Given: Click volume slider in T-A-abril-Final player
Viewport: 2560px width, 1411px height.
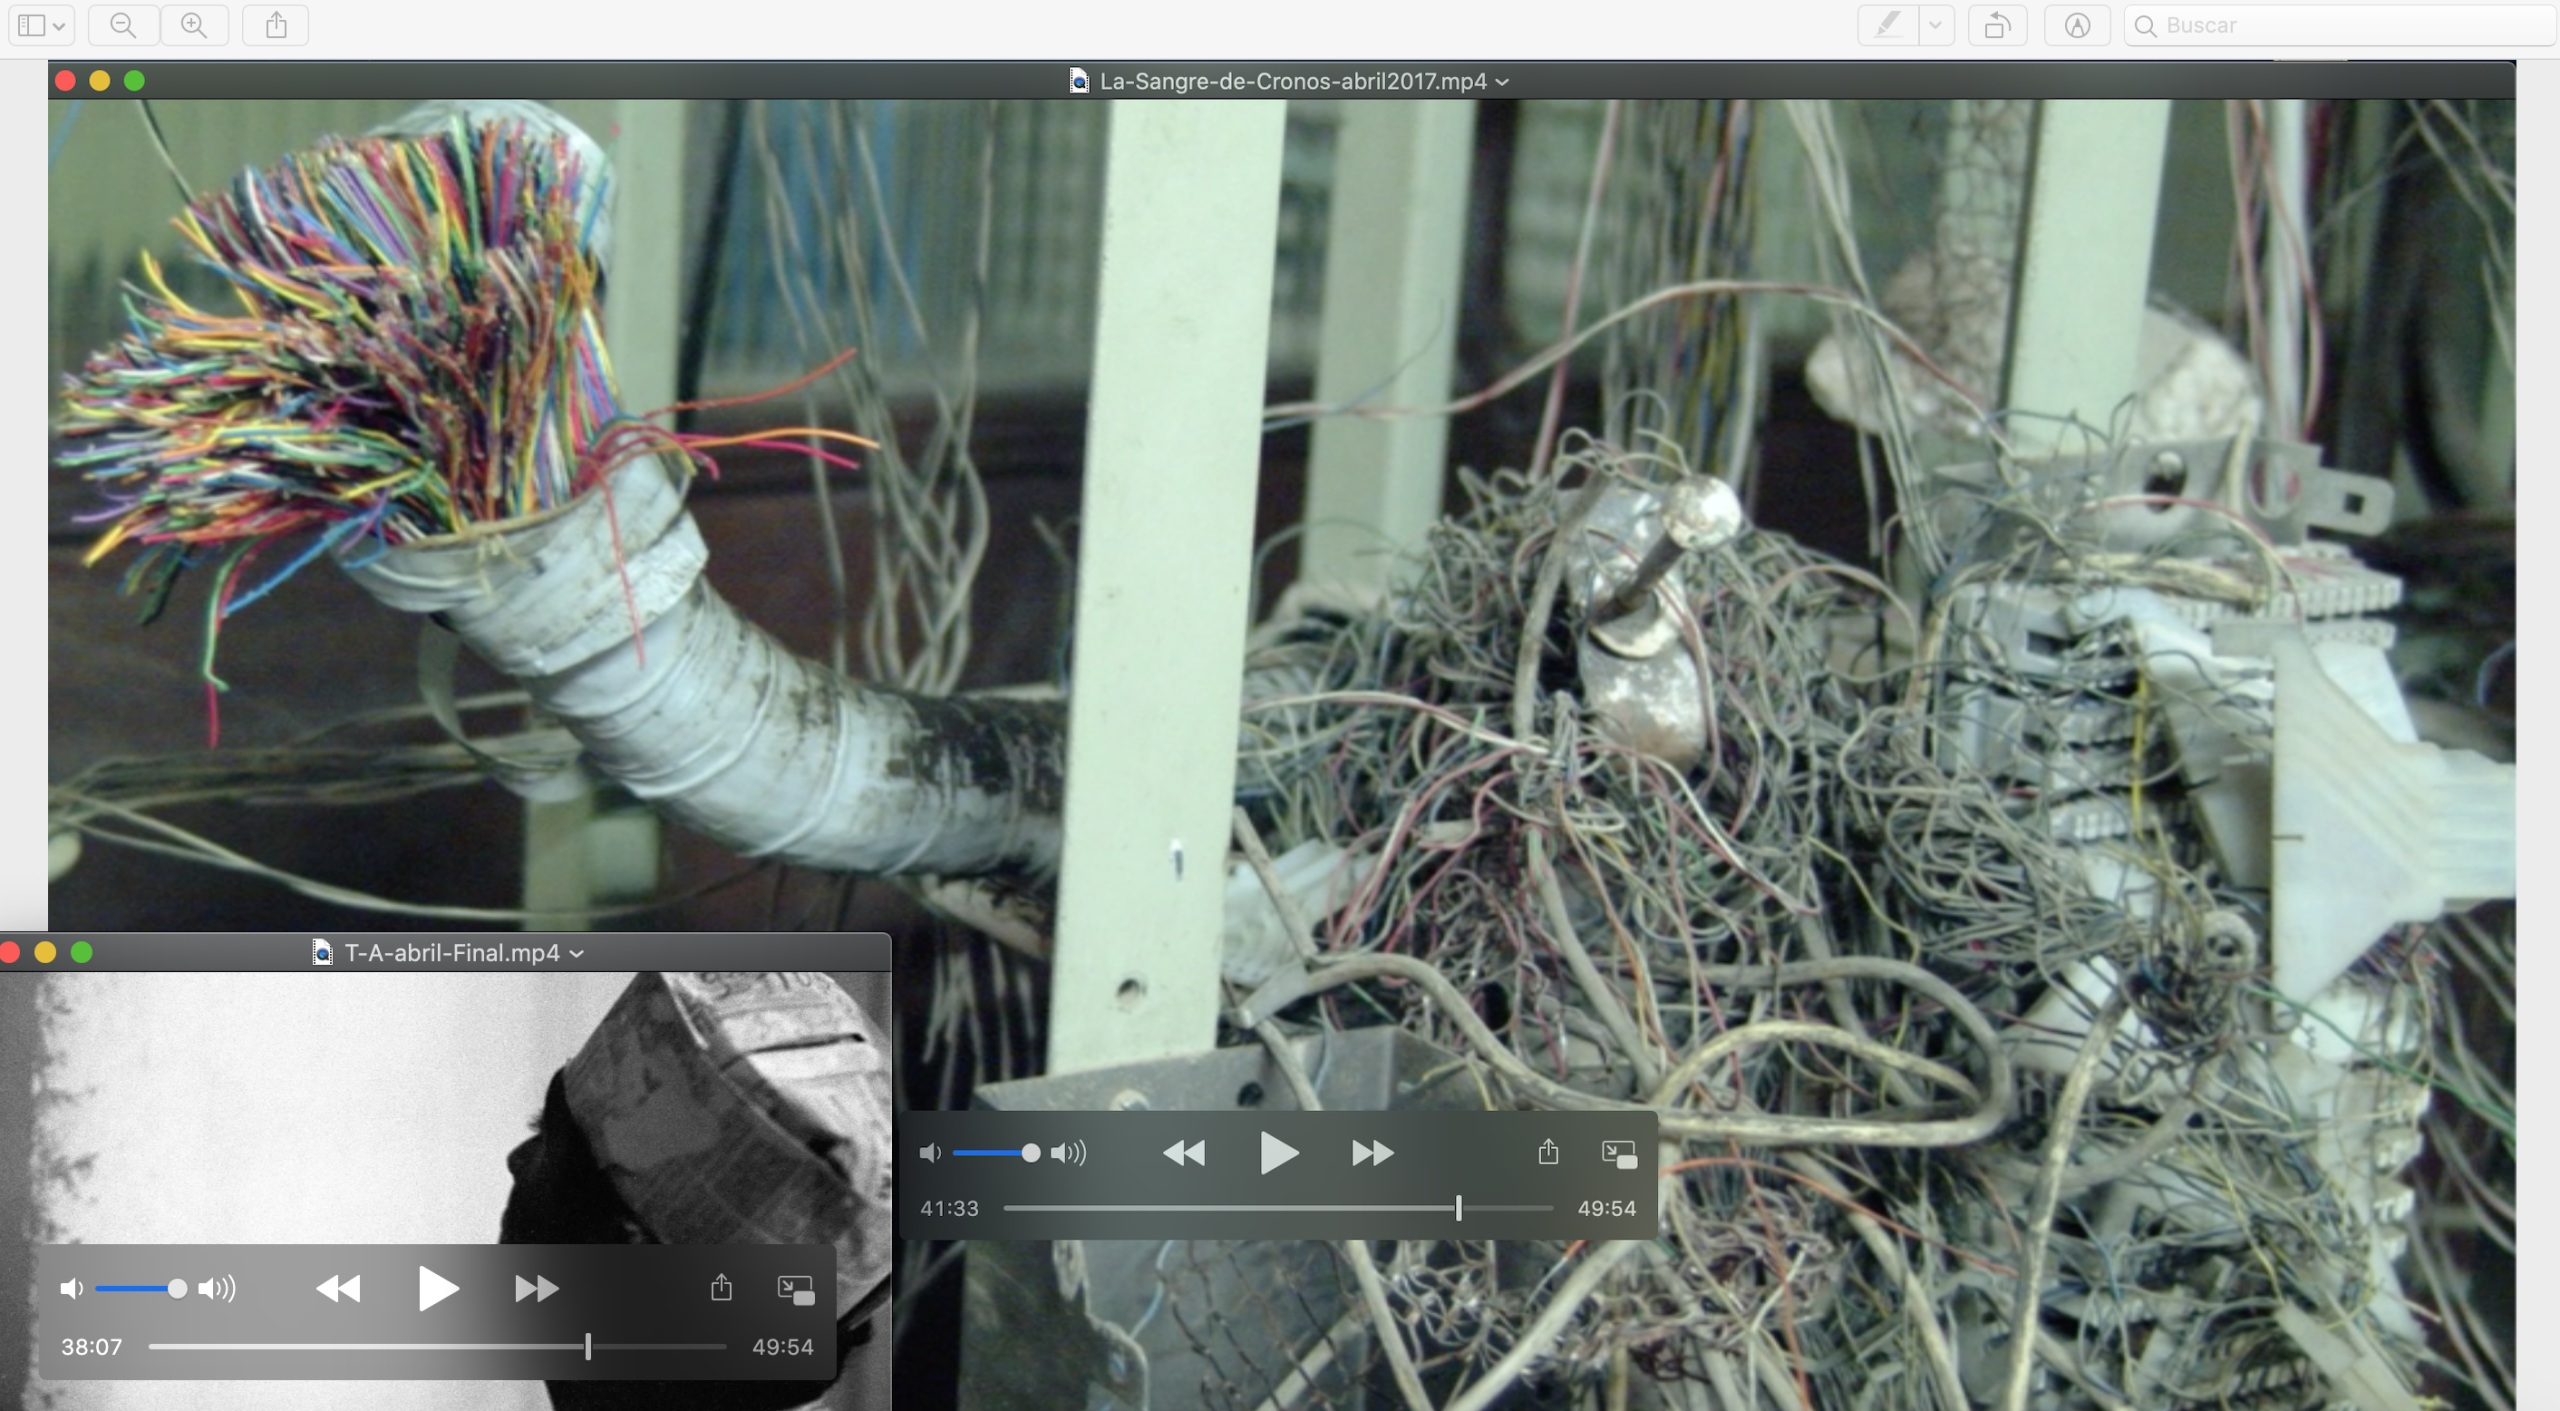Looking at the screenshot, I should pos(140,1288).
